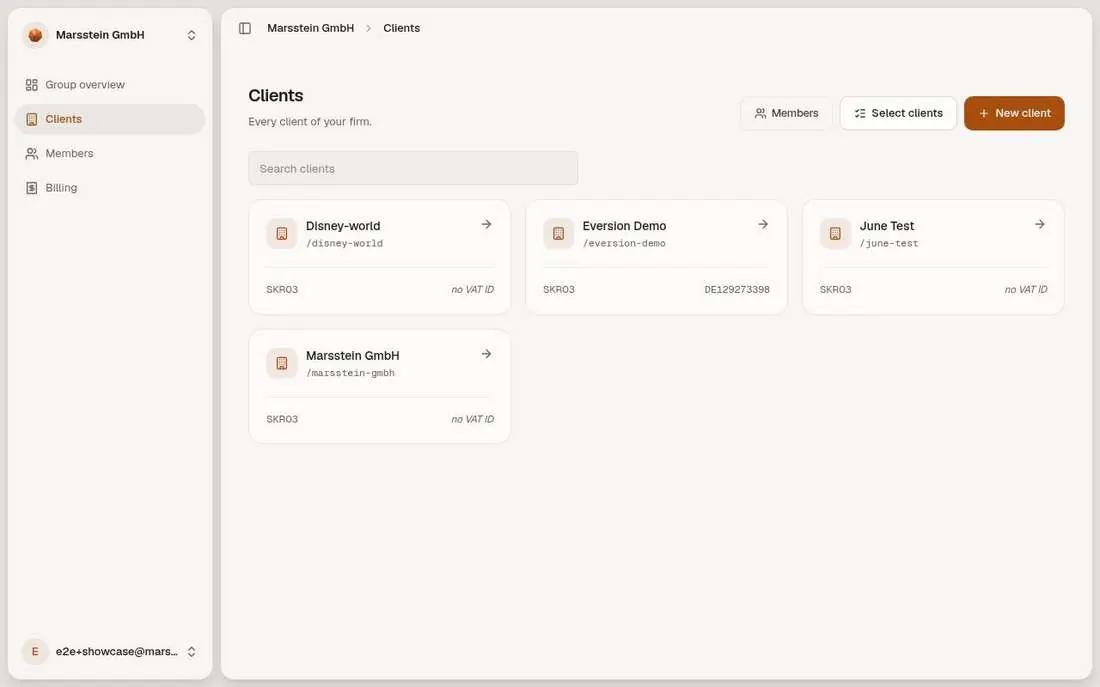
Task: Select Clients in the sidebar
Action: [x=110, y=119]
